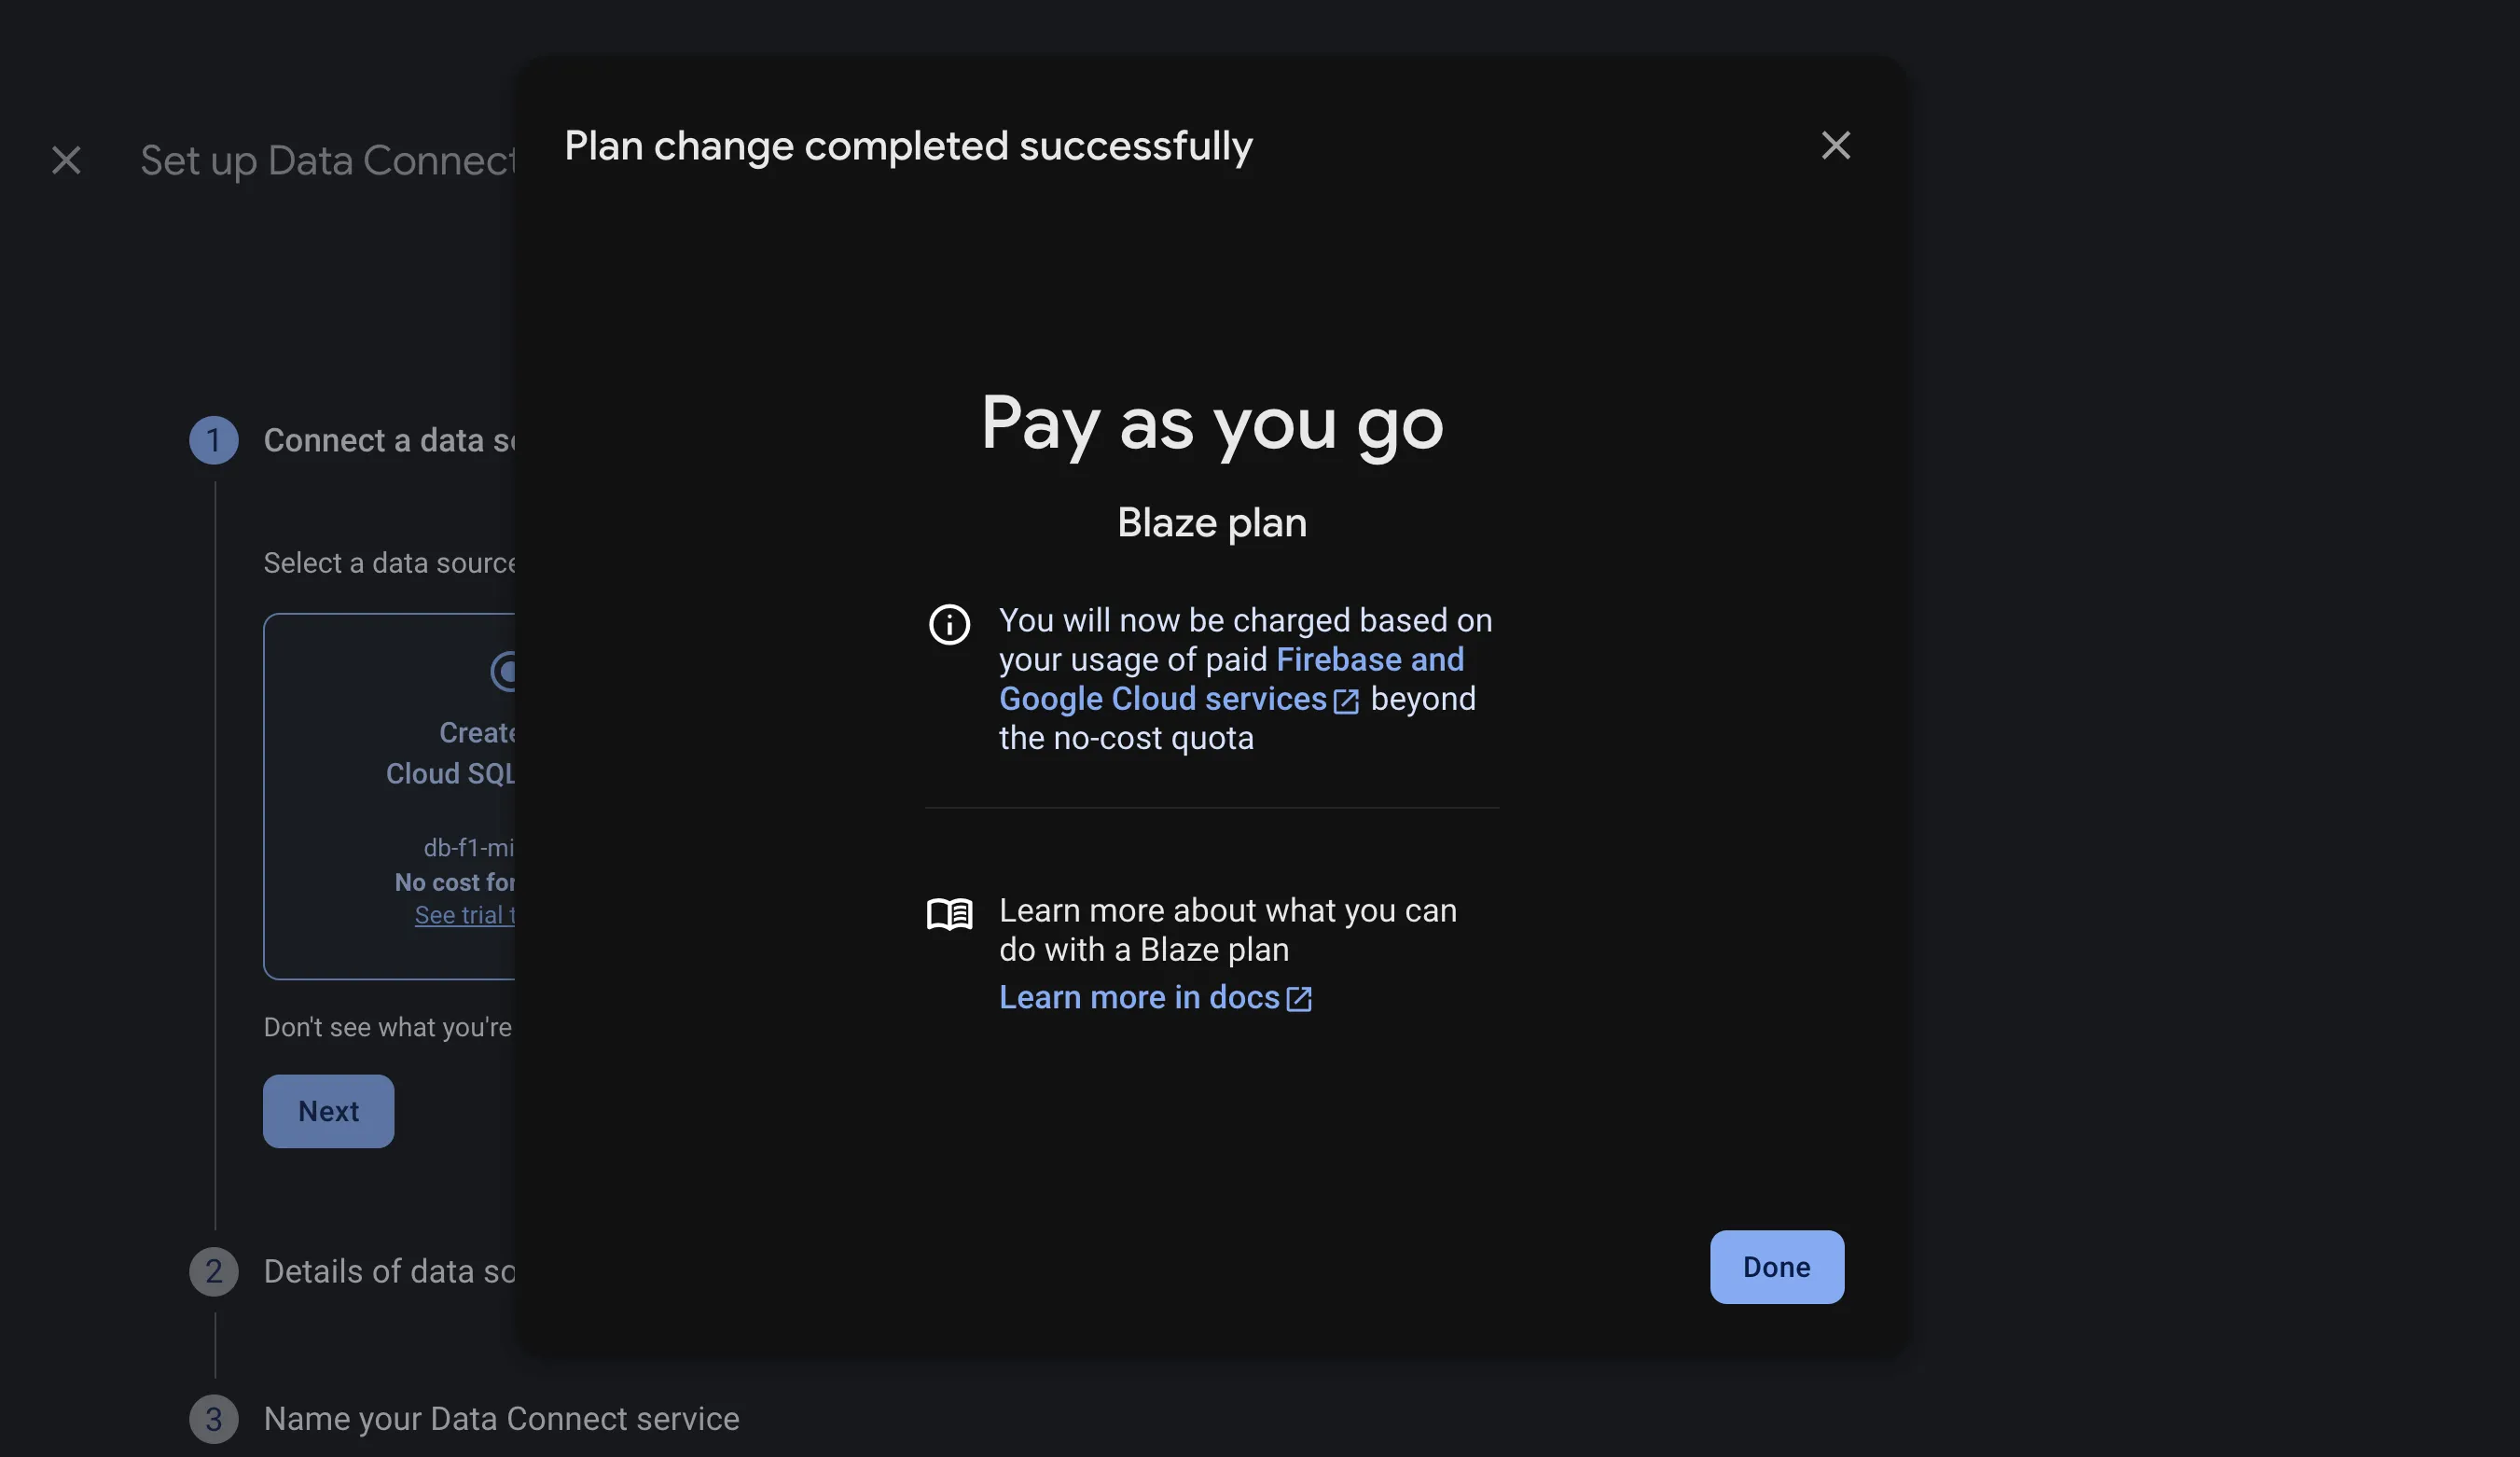Click external link icon after Cloud services

[1346, 701]
